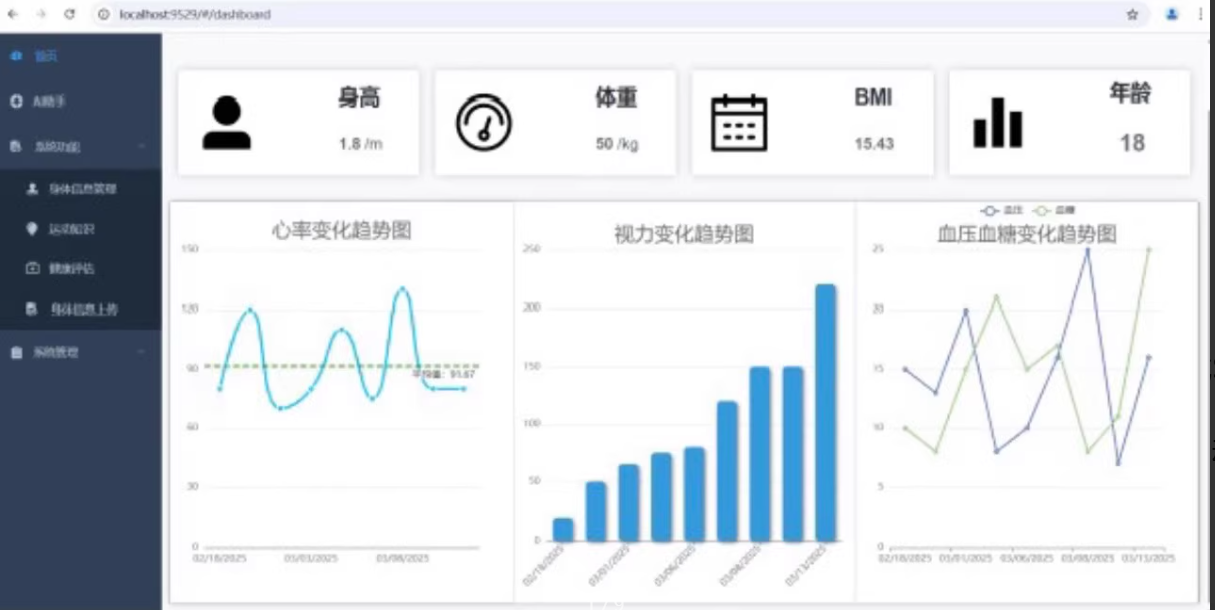Click the 50 /kg weight value
The height and width of the screenshot is (610, 1215).
pyautogui.click(x=617, y=144)
